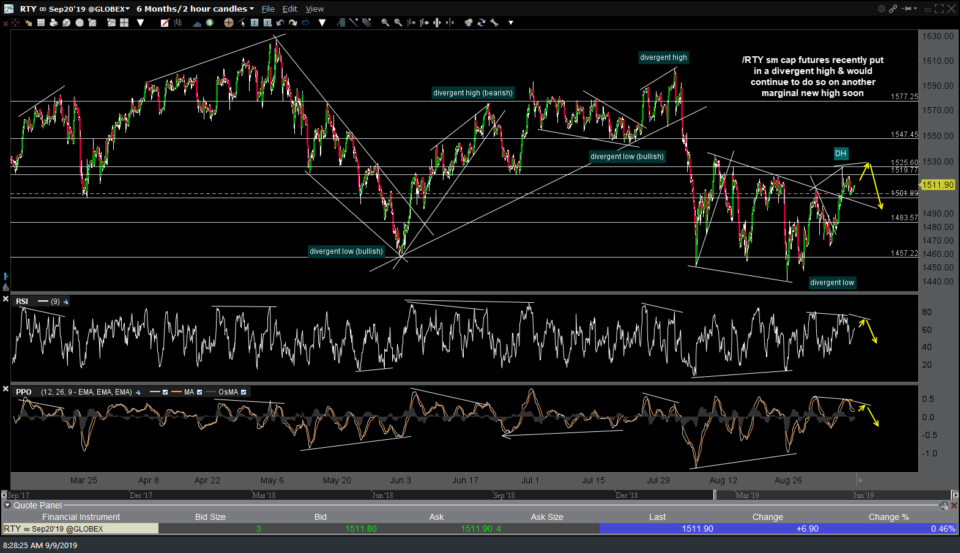The width and height of the screenshot is (960, 553).
Task: Switch to the area chart type icon
Action: tap(197, 23)
